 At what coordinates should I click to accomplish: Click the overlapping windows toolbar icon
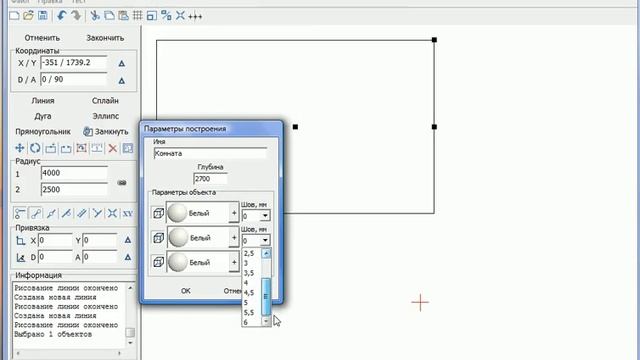coord(151,16)
